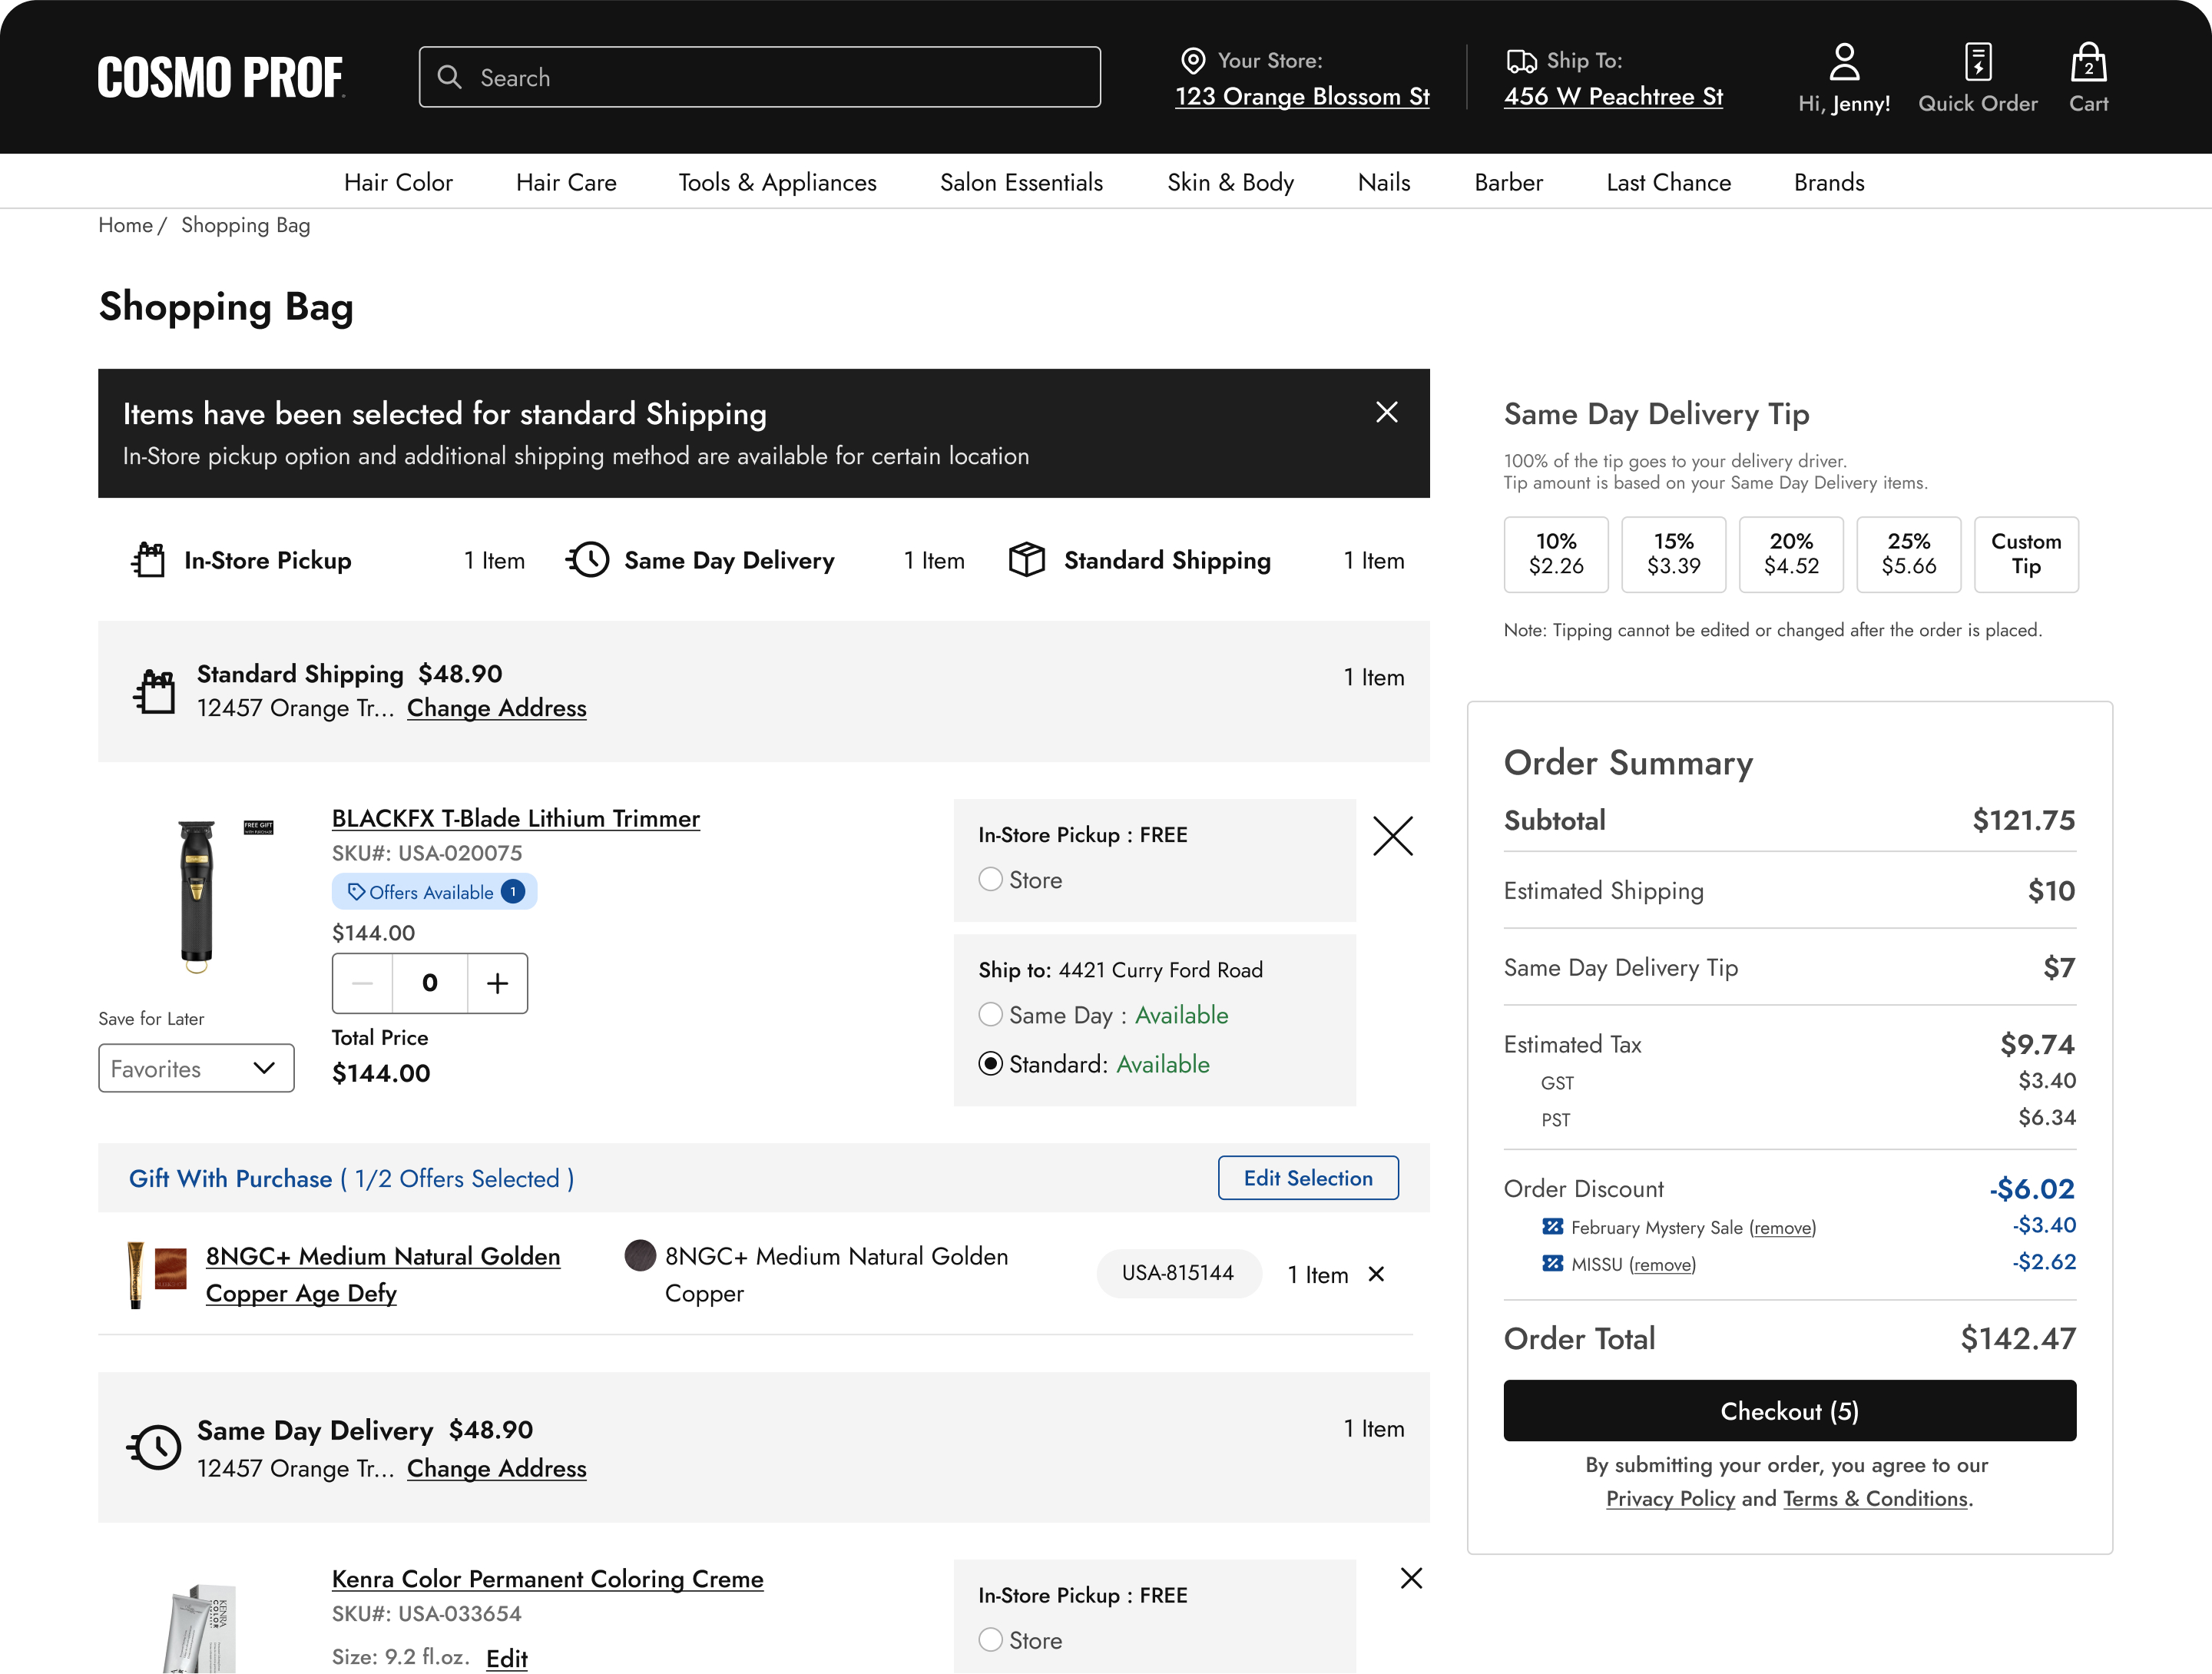Open the Favorites save for later dropdown

[196, 1068]
